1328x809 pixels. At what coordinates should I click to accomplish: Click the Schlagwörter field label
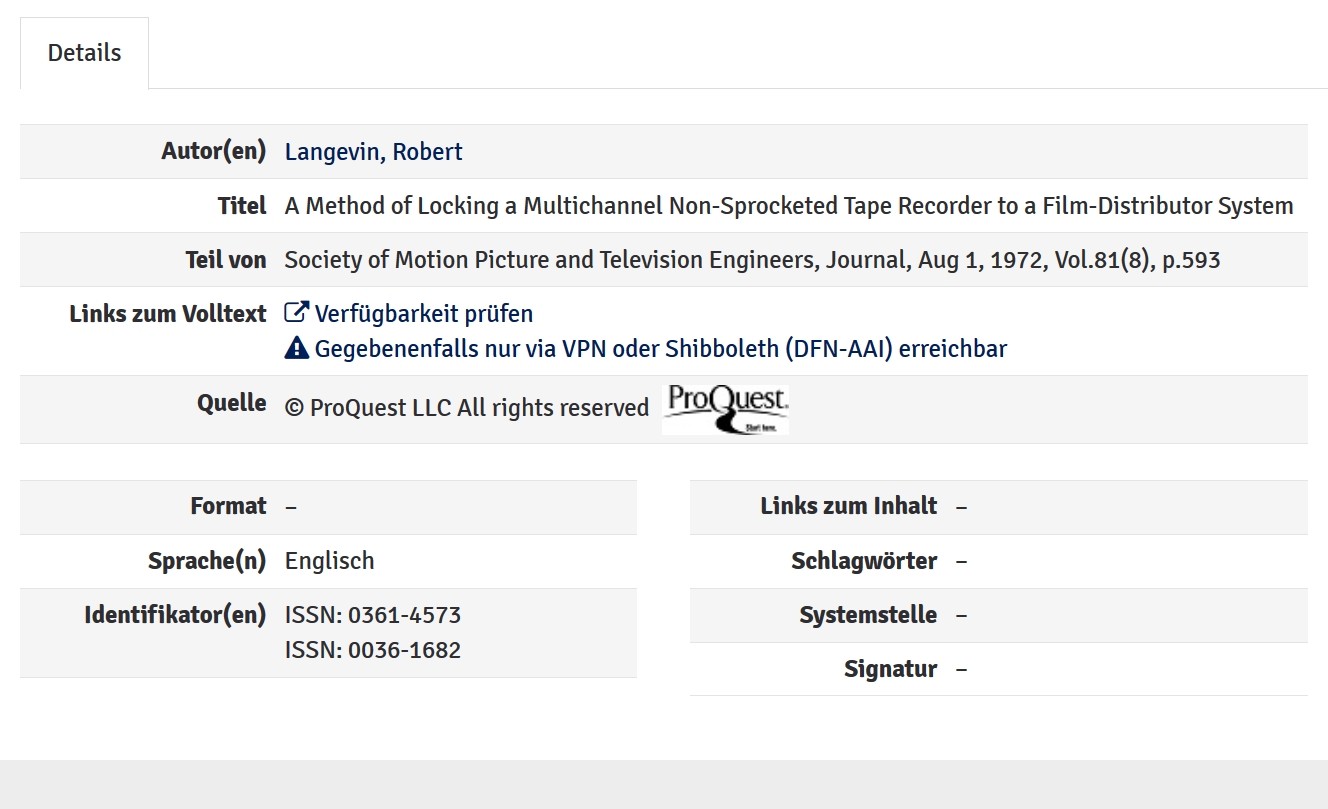coord(864,561)
